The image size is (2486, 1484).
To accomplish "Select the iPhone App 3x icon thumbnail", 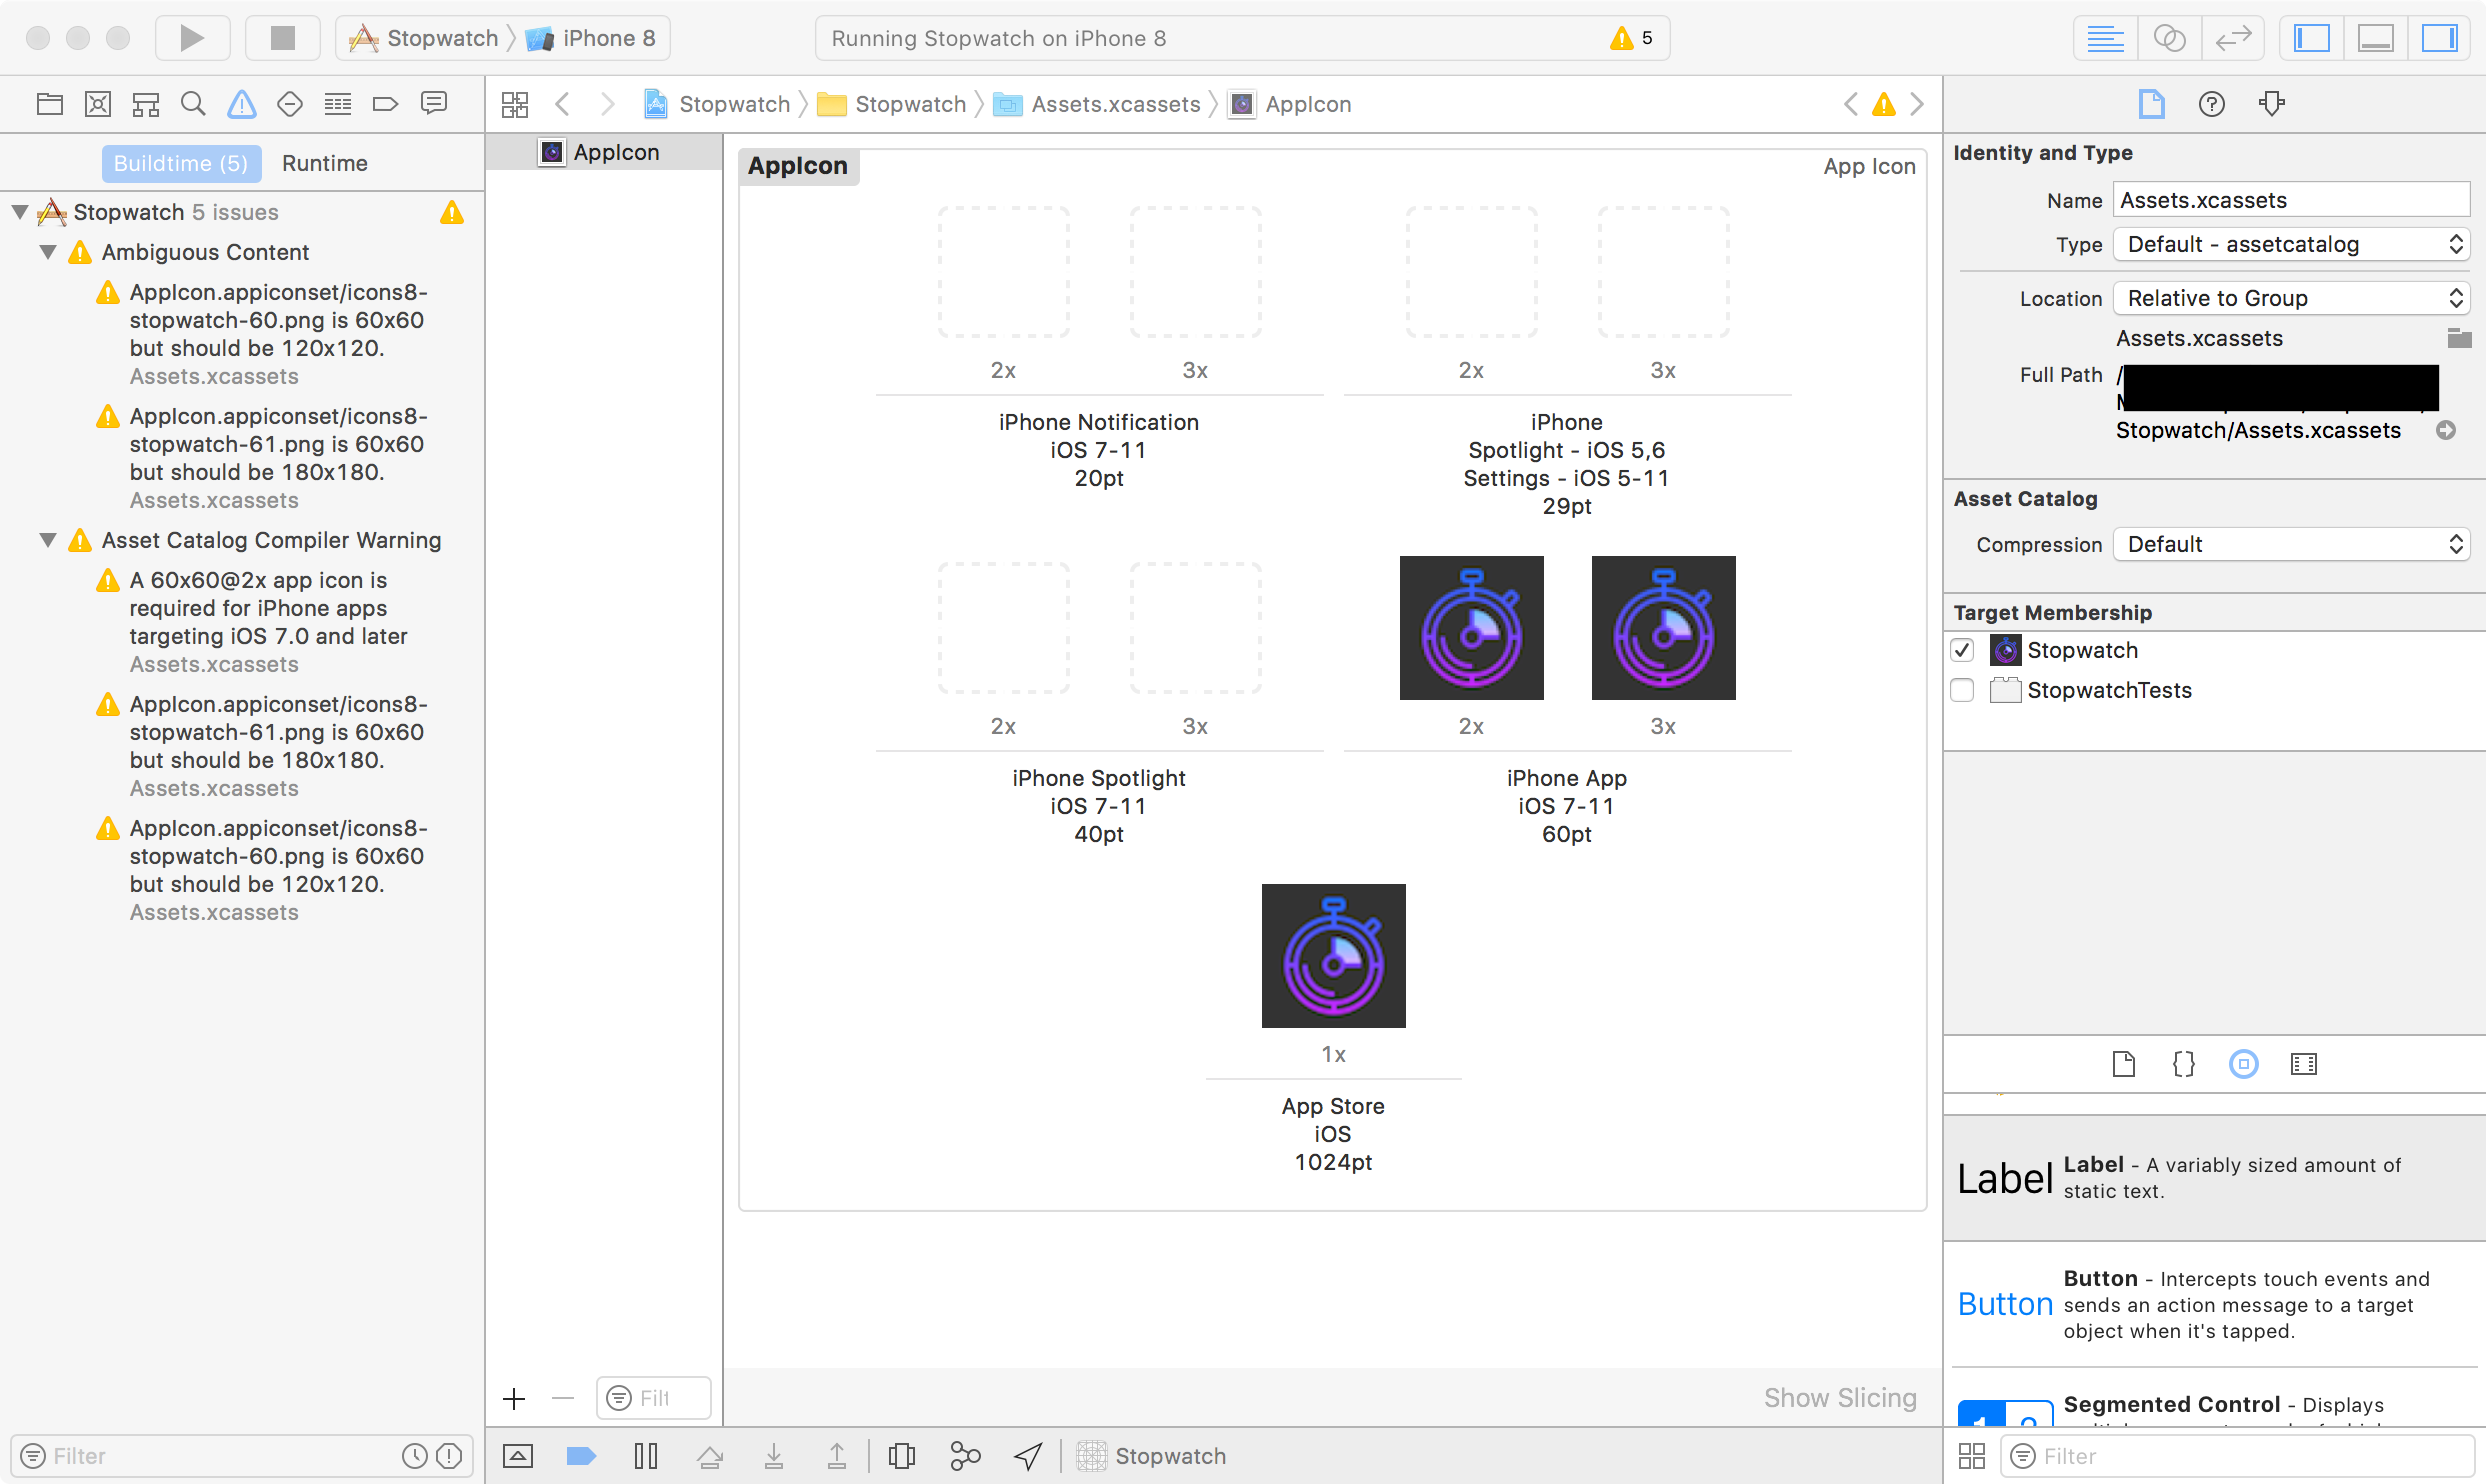I will pyautogui.click(x=1663, y=628).
